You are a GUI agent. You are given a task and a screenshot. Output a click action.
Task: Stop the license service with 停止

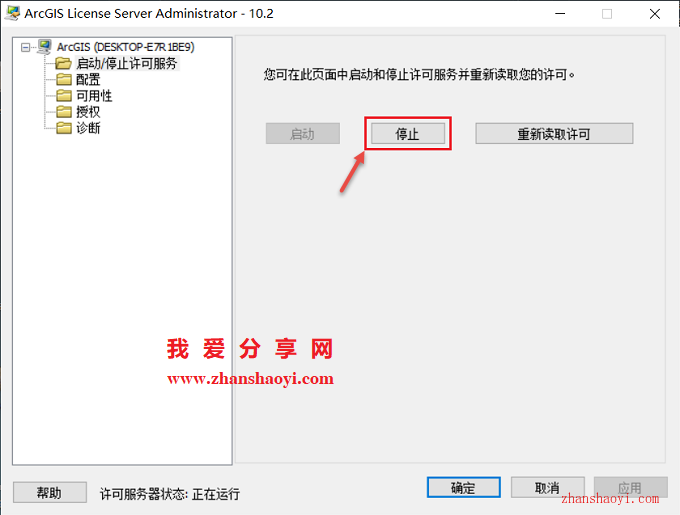coord(408,134)
